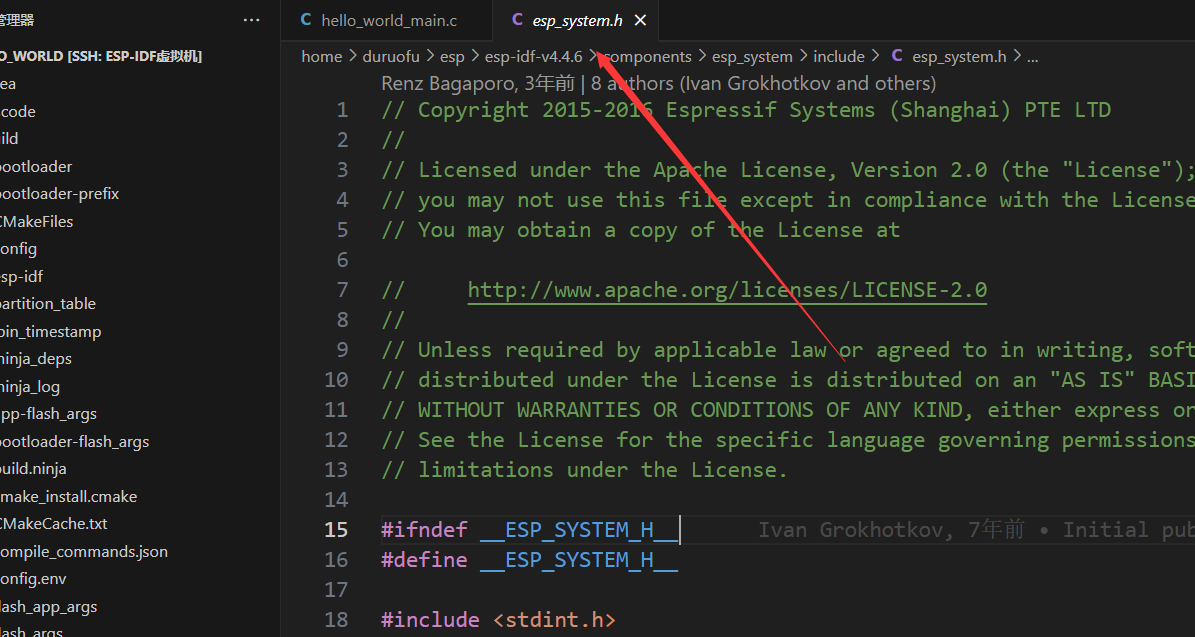Image resolution: width=1195 pixels, height=637 pixels.
Task: Open CMakeCache.txt from Explorer
Action: click(x=54, y=523)
